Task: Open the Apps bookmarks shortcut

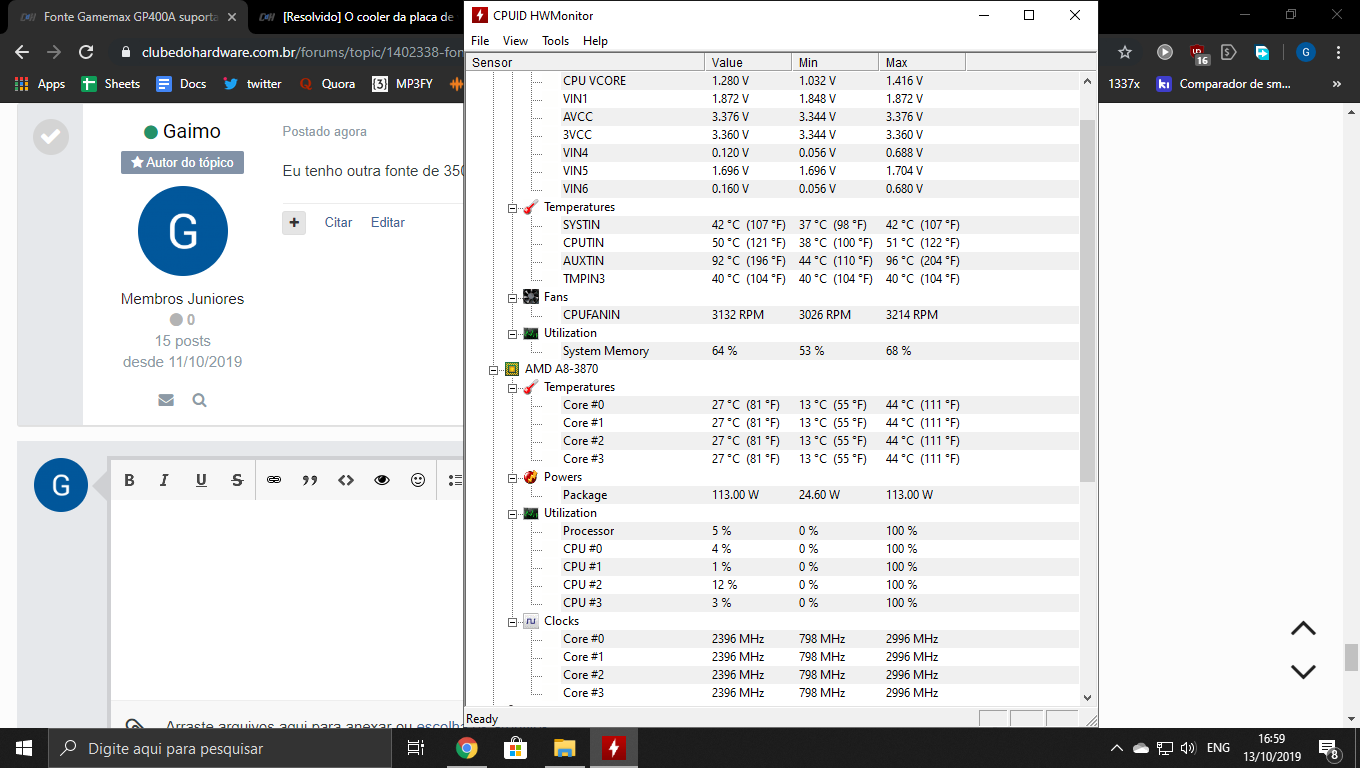Action: point(40,84)
